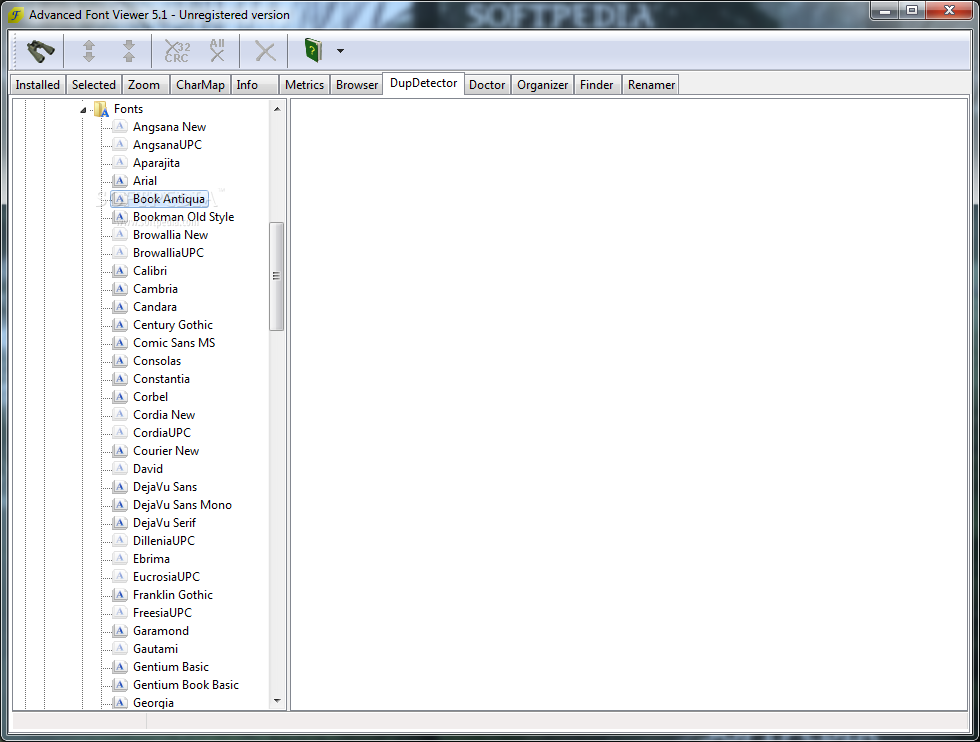980x742 pixels.
Task: Click the delete All duplicates icon
Action: (217, 51)
